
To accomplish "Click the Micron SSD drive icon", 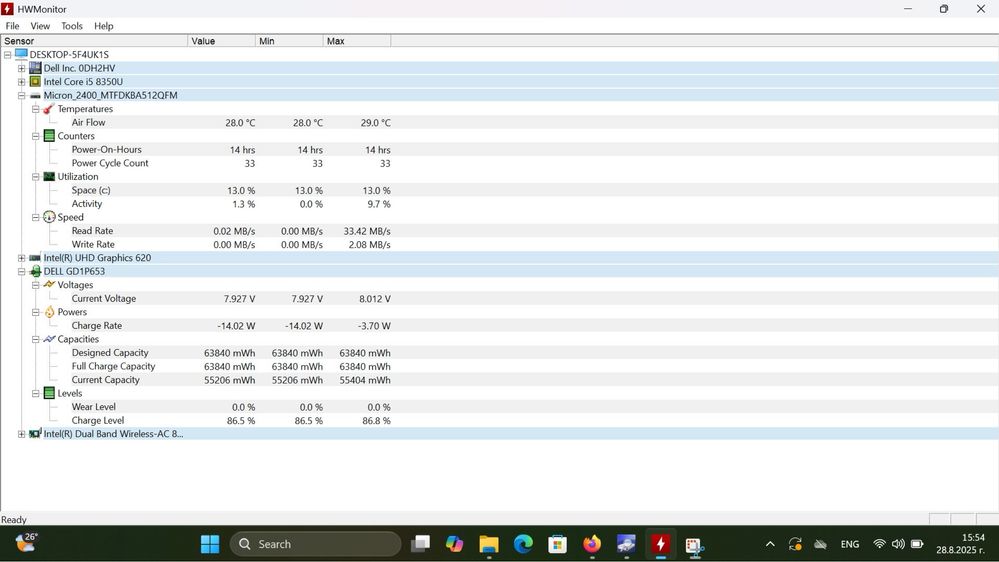I will (35, 96).
